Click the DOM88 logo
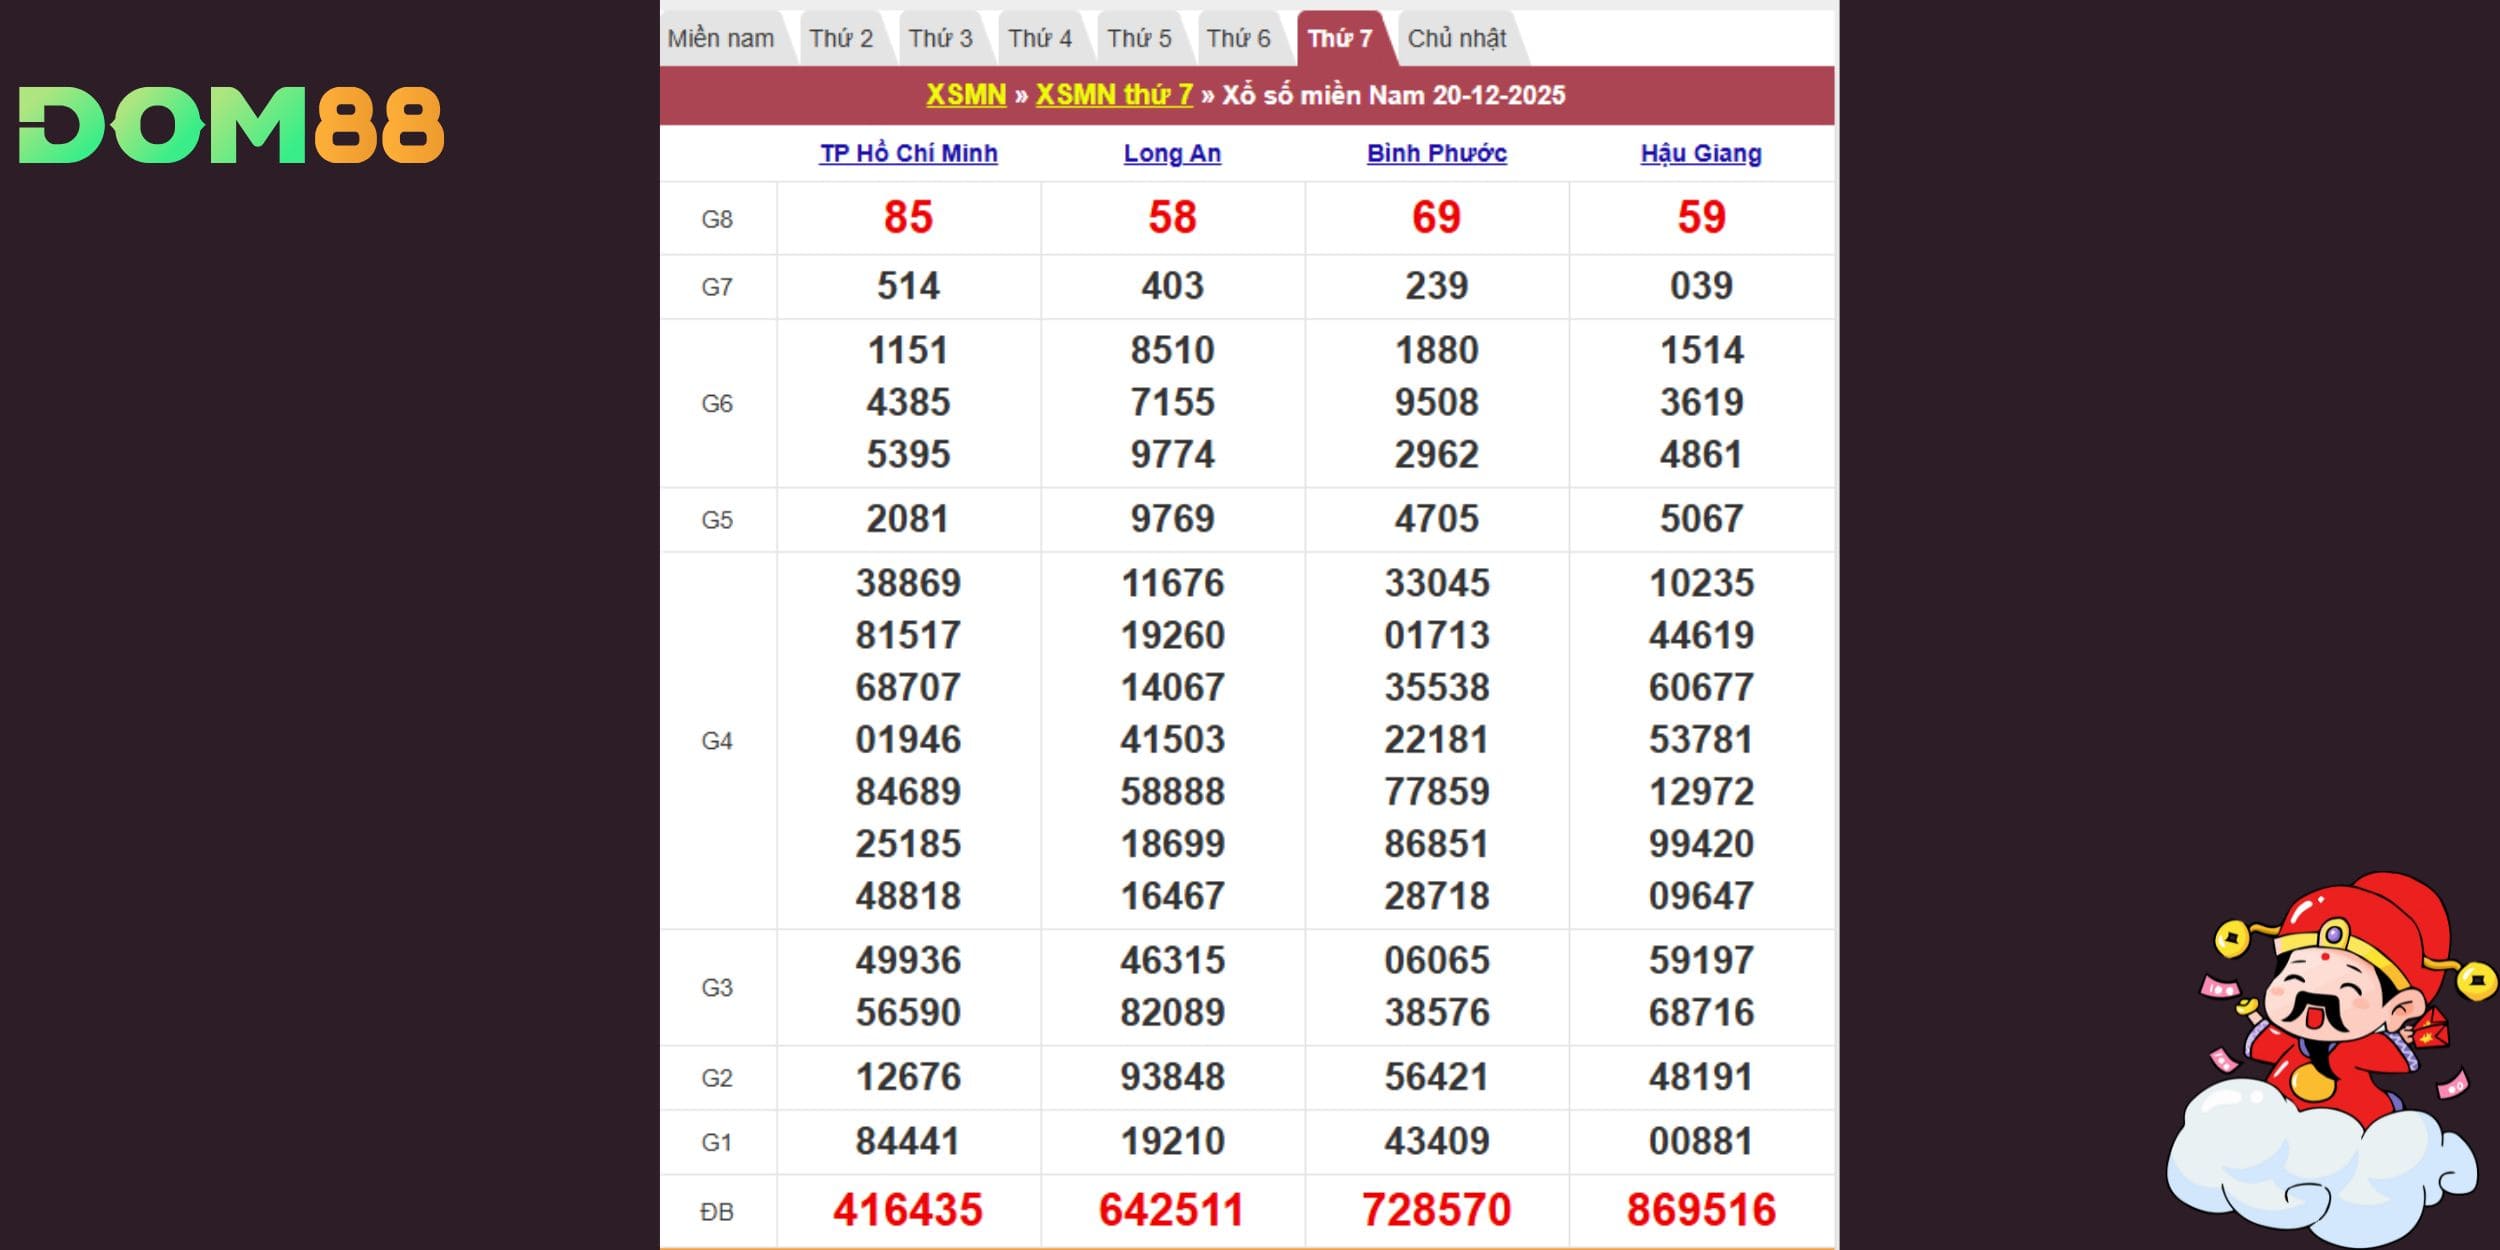The height and width of the screenshot is (1250, 2500). tap(231, 125)
